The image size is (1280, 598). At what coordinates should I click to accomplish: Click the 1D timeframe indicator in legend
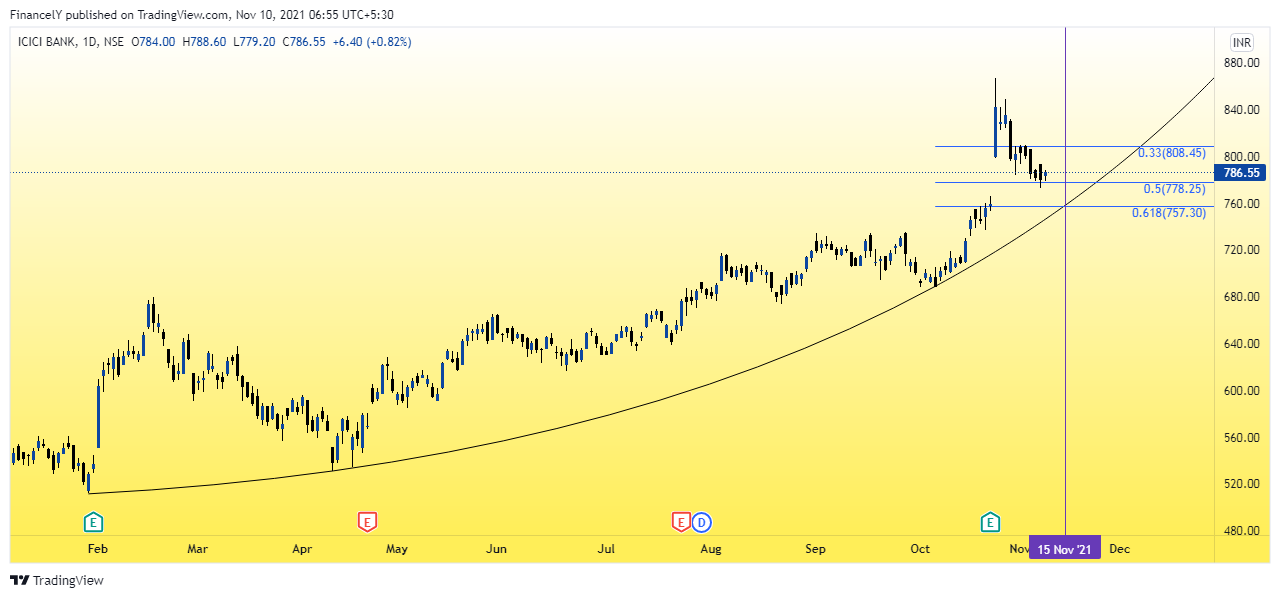(x=89, y=42)
